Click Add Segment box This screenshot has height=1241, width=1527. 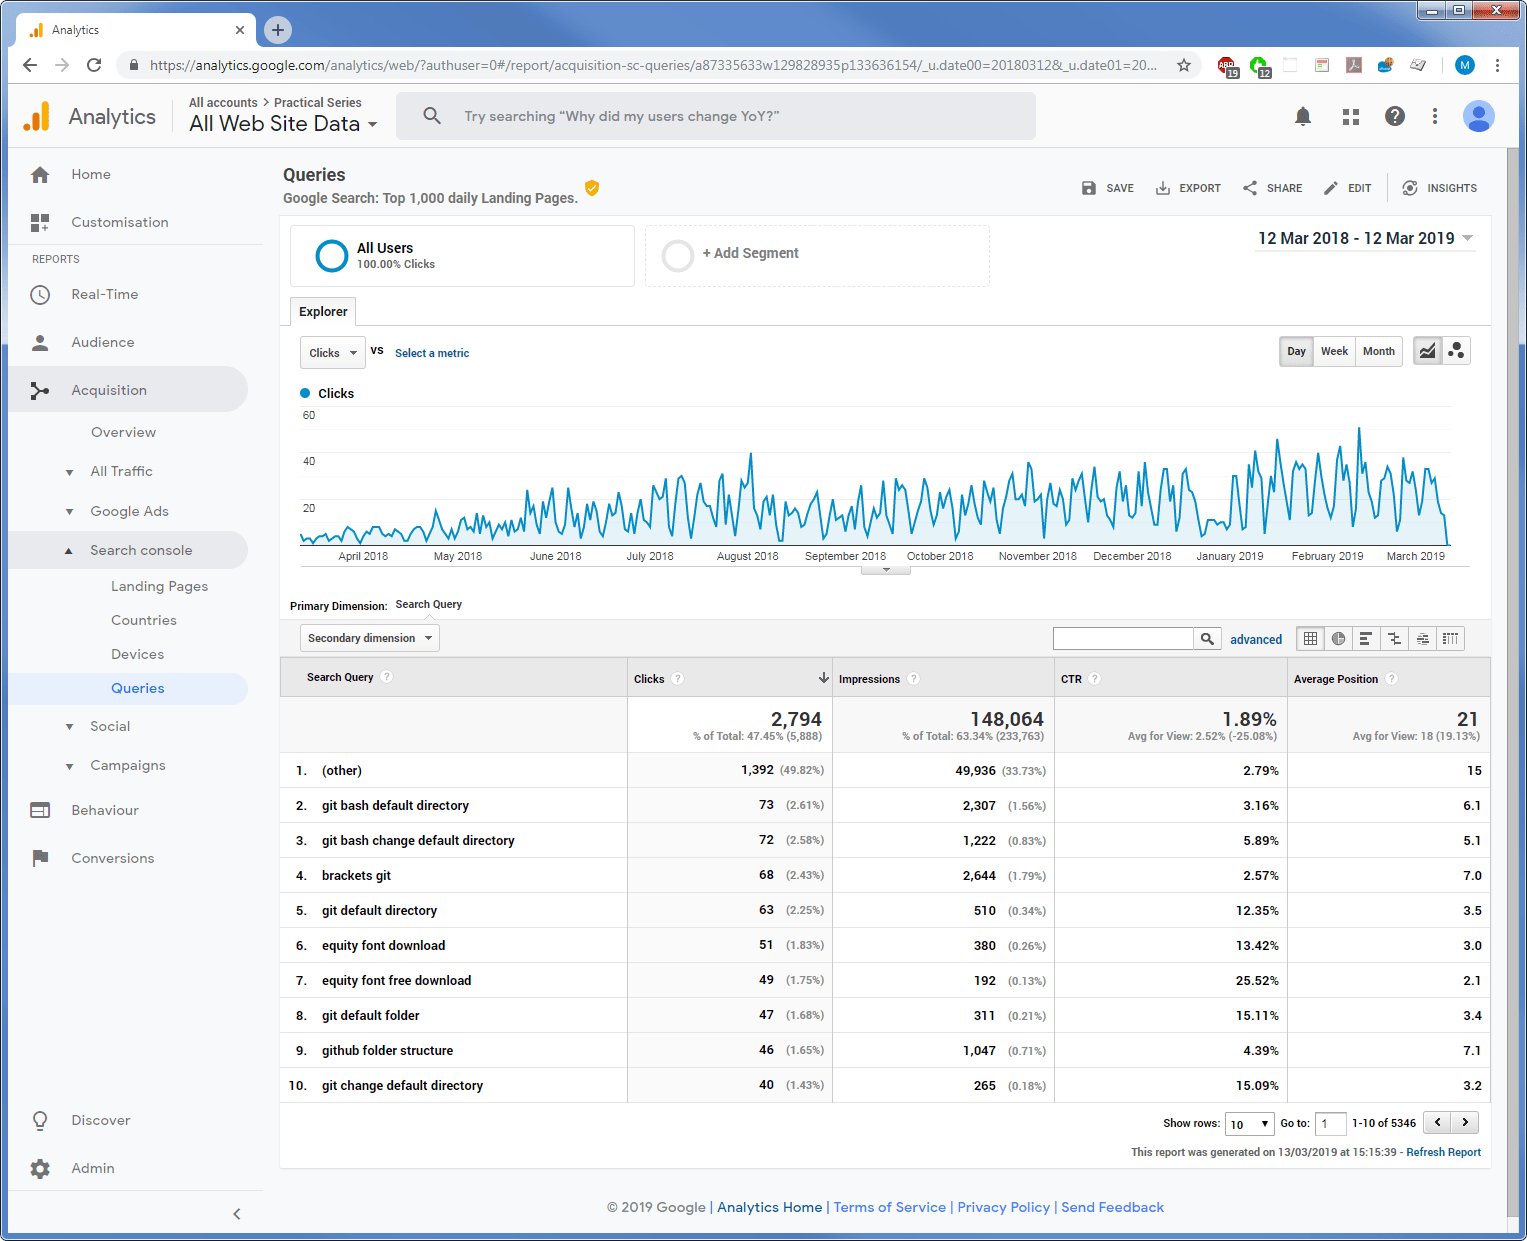tap(817, 256)
